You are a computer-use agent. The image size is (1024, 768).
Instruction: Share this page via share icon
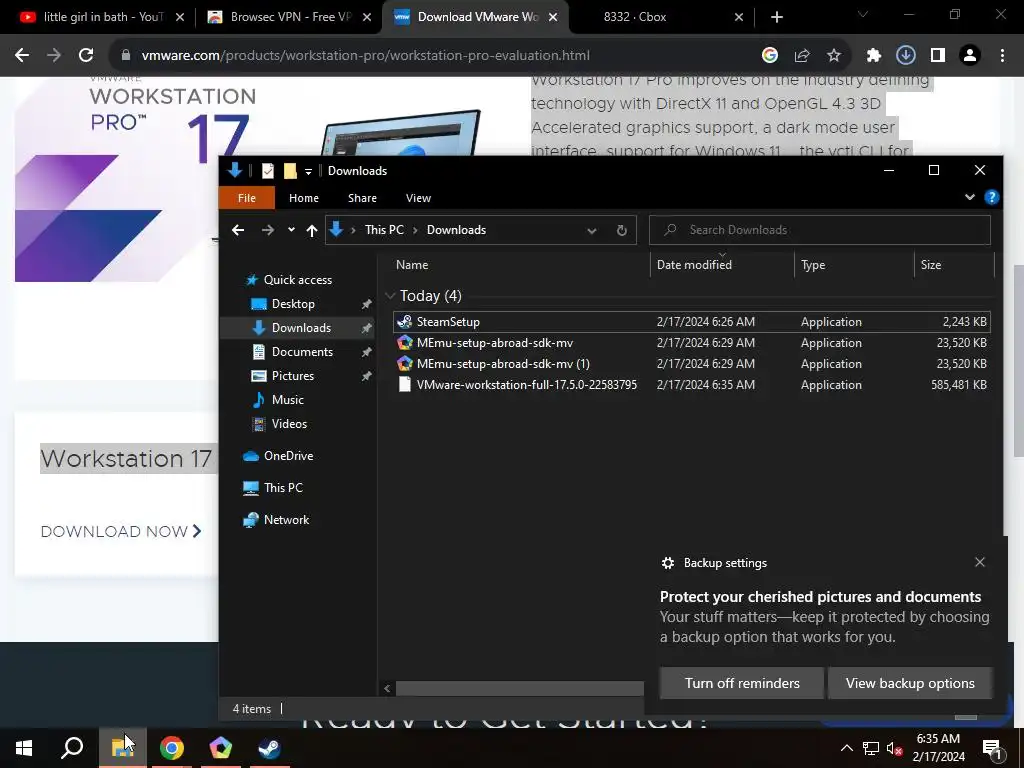[802, 56]
